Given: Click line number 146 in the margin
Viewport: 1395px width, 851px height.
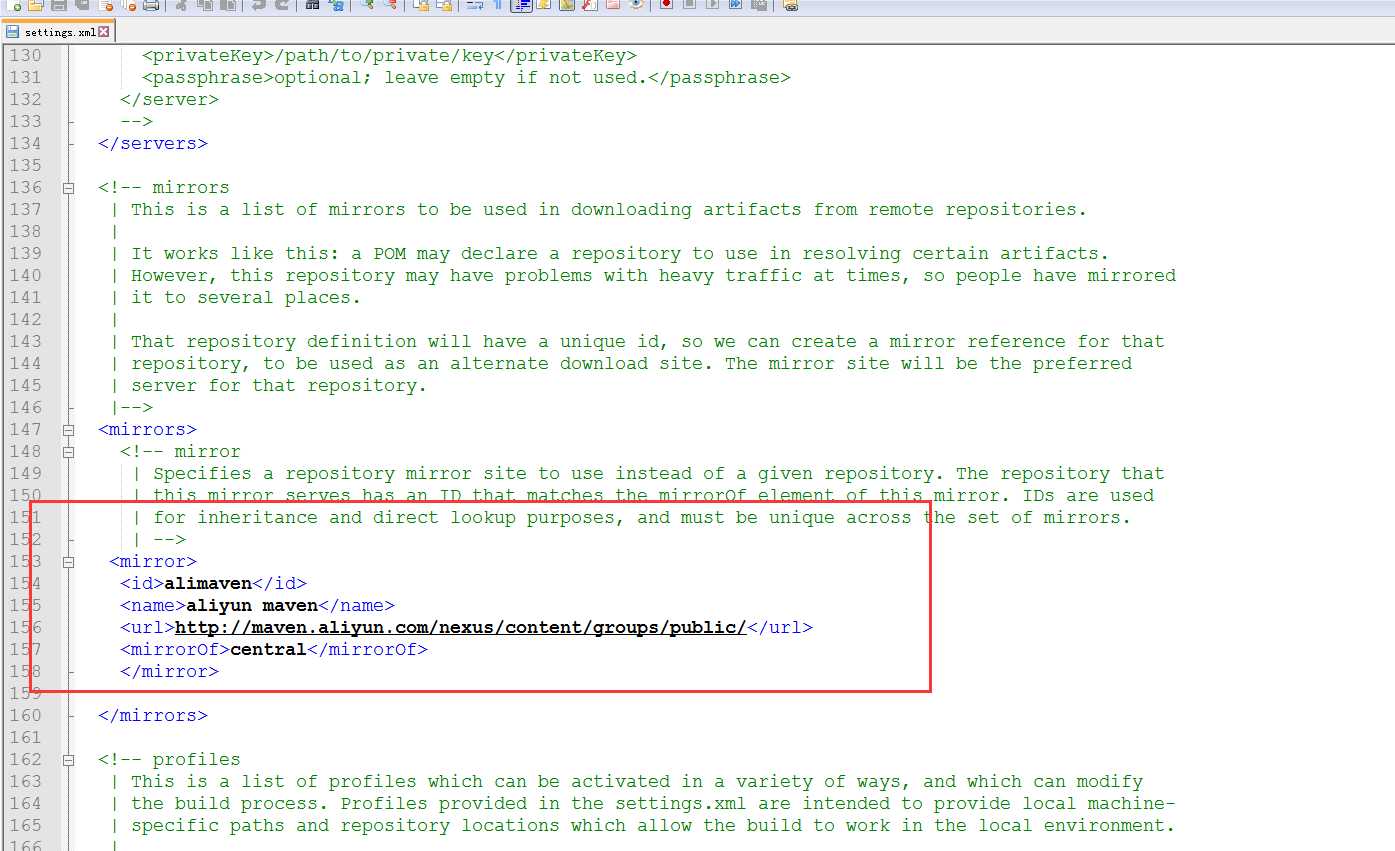Looking at the screenshot, I should pos(25,407).
